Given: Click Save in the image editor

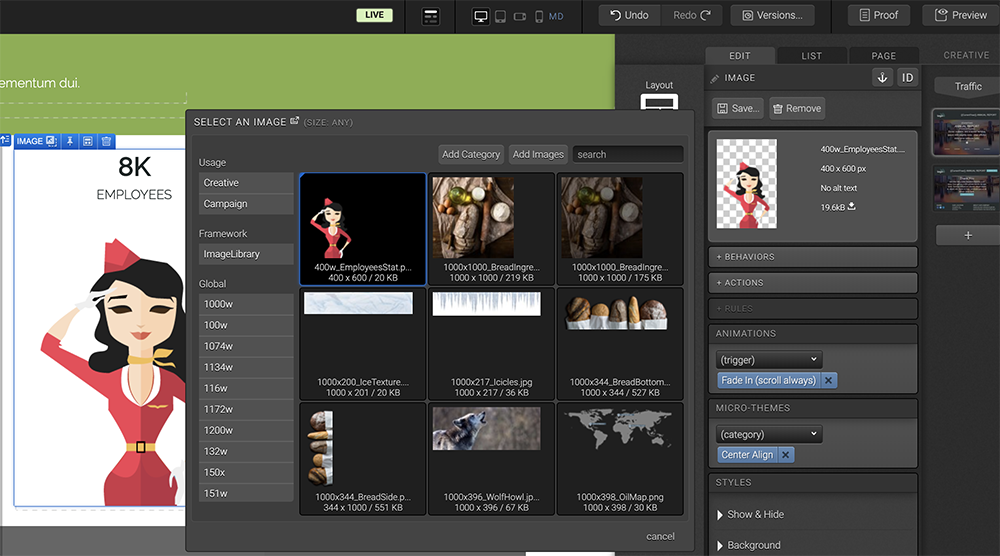Looking at the screenshot, I should (x=739, y=108).
